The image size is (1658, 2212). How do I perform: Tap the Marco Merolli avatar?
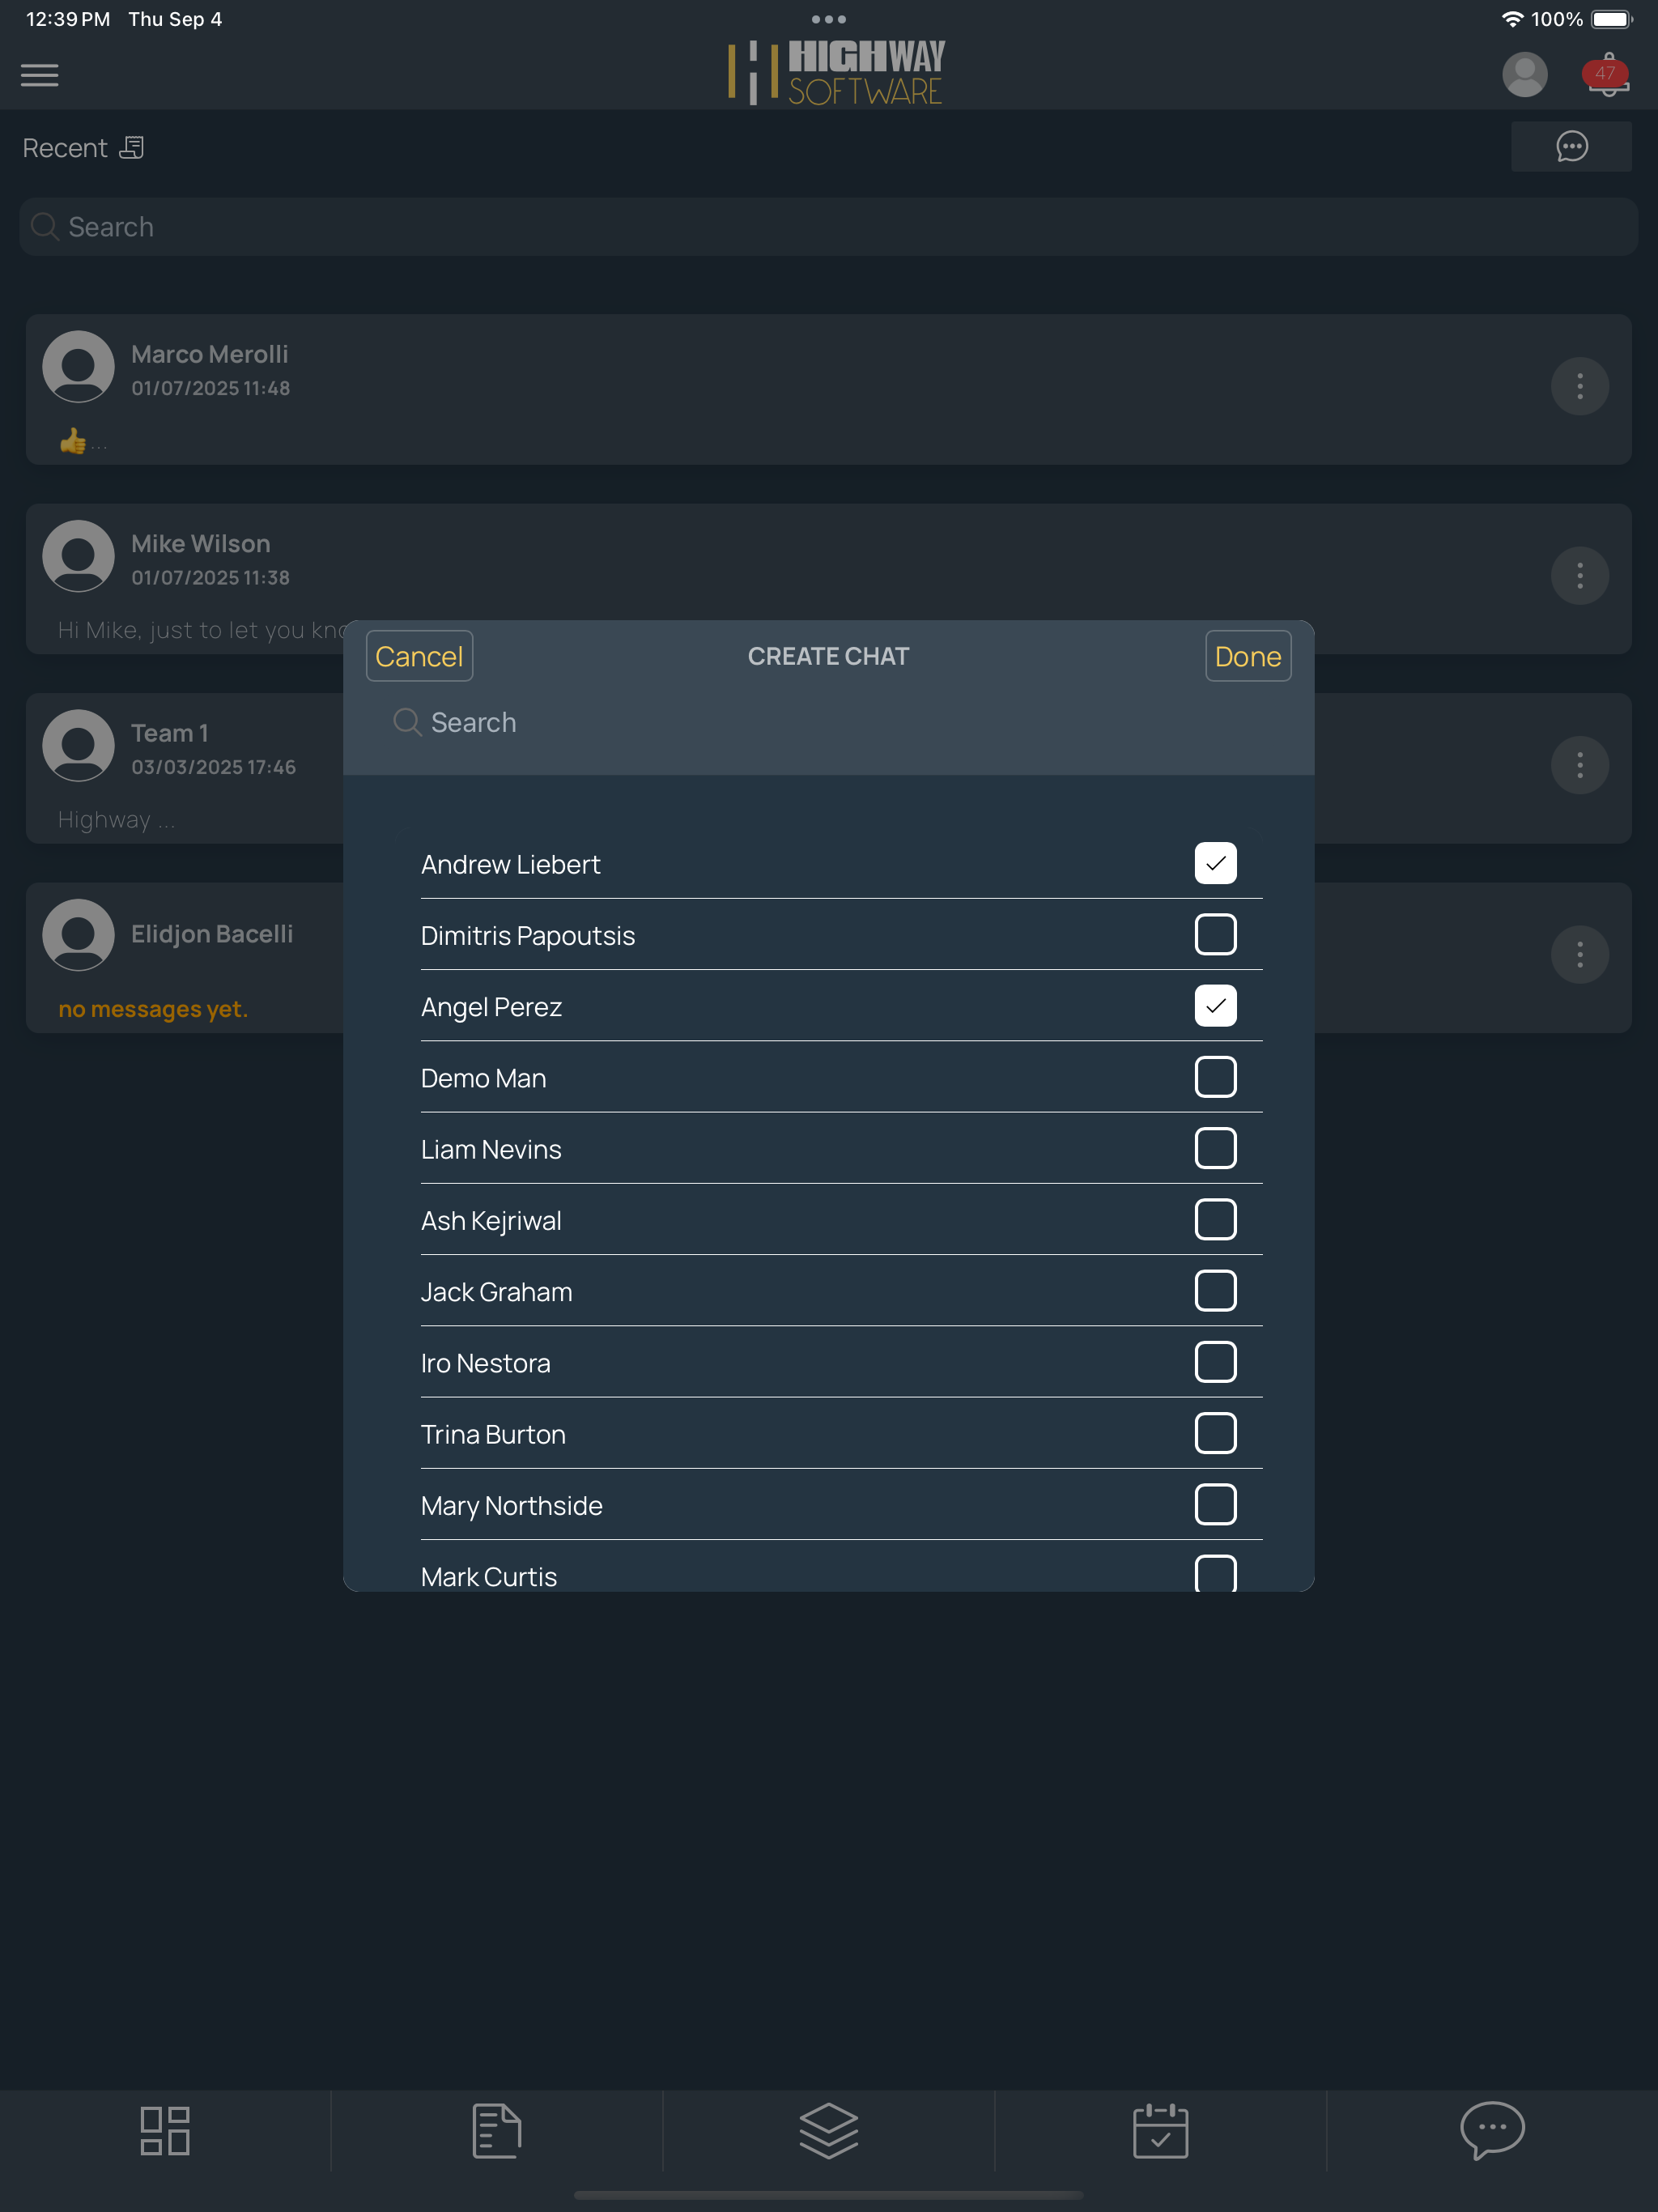(78, 367)
